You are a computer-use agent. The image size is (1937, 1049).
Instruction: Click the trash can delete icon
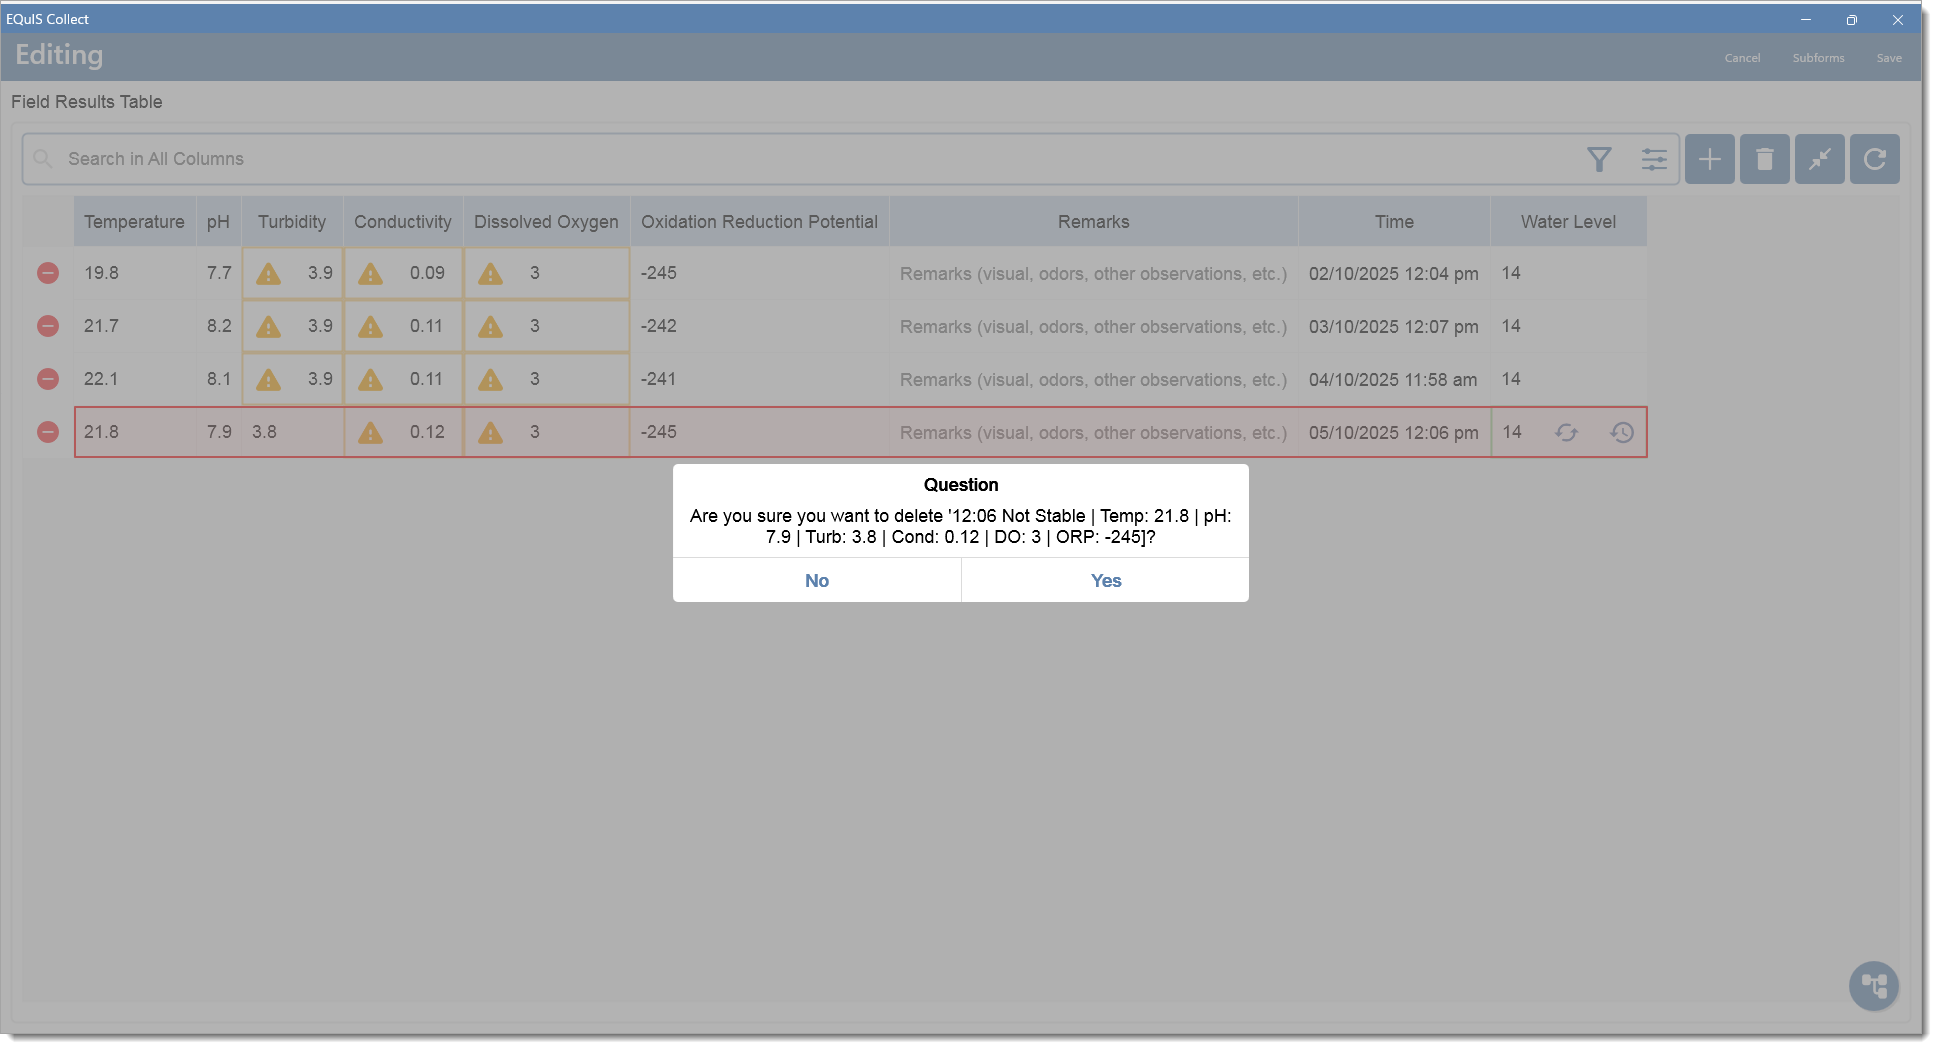click(1765, 159)
